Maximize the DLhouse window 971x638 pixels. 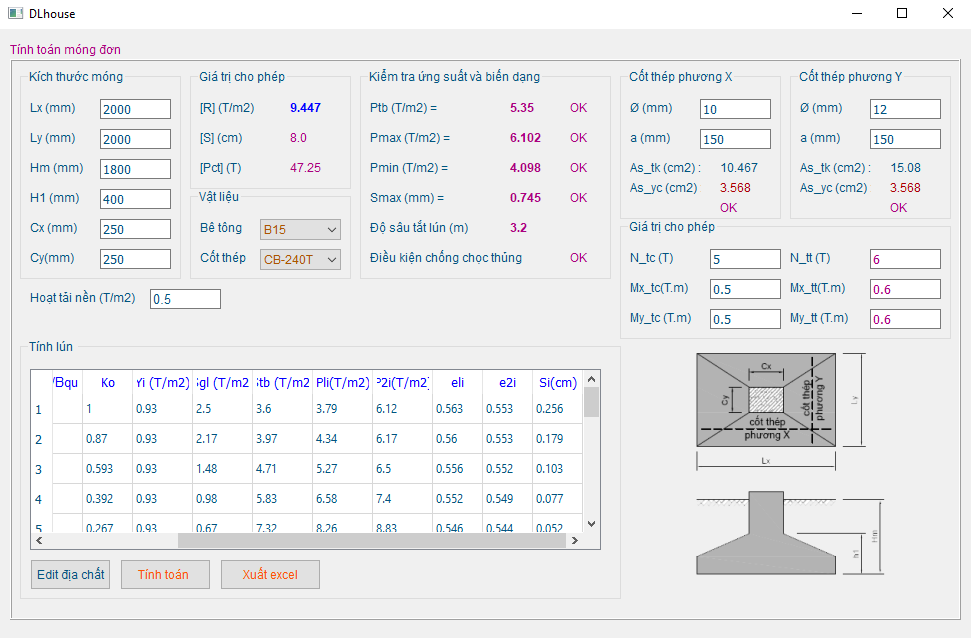coord(902,14)
